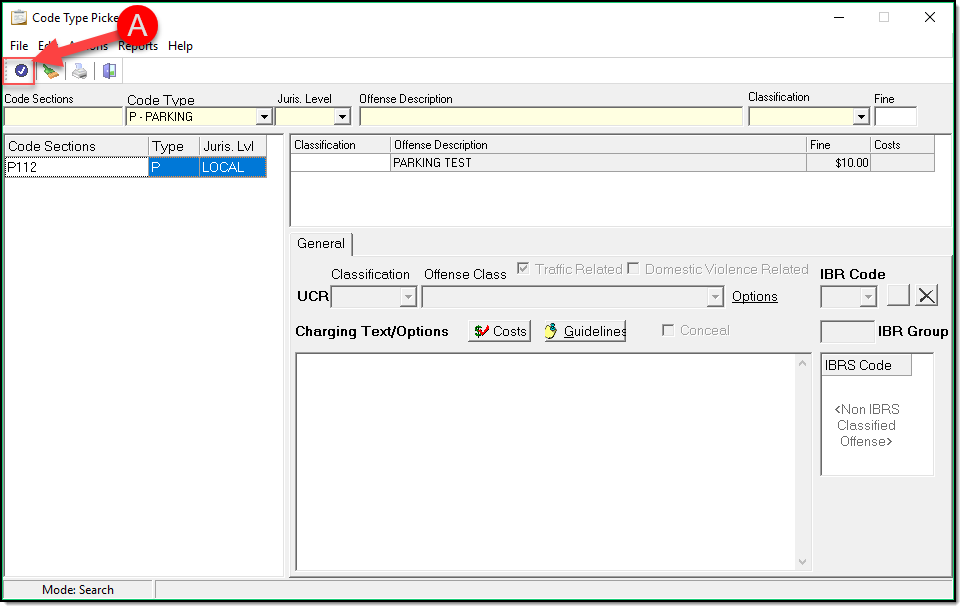Image resolution: width=964 pixels, height=610 pixels.
Task: Open the File menu
Action: 19,46
